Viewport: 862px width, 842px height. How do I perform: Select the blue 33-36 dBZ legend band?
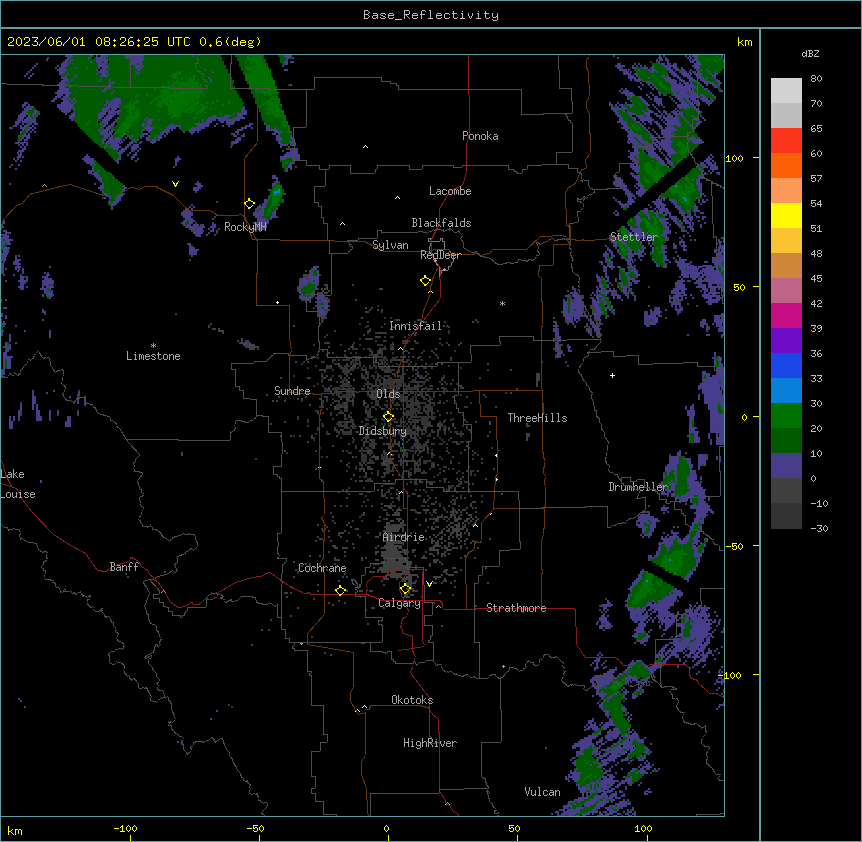786,365
